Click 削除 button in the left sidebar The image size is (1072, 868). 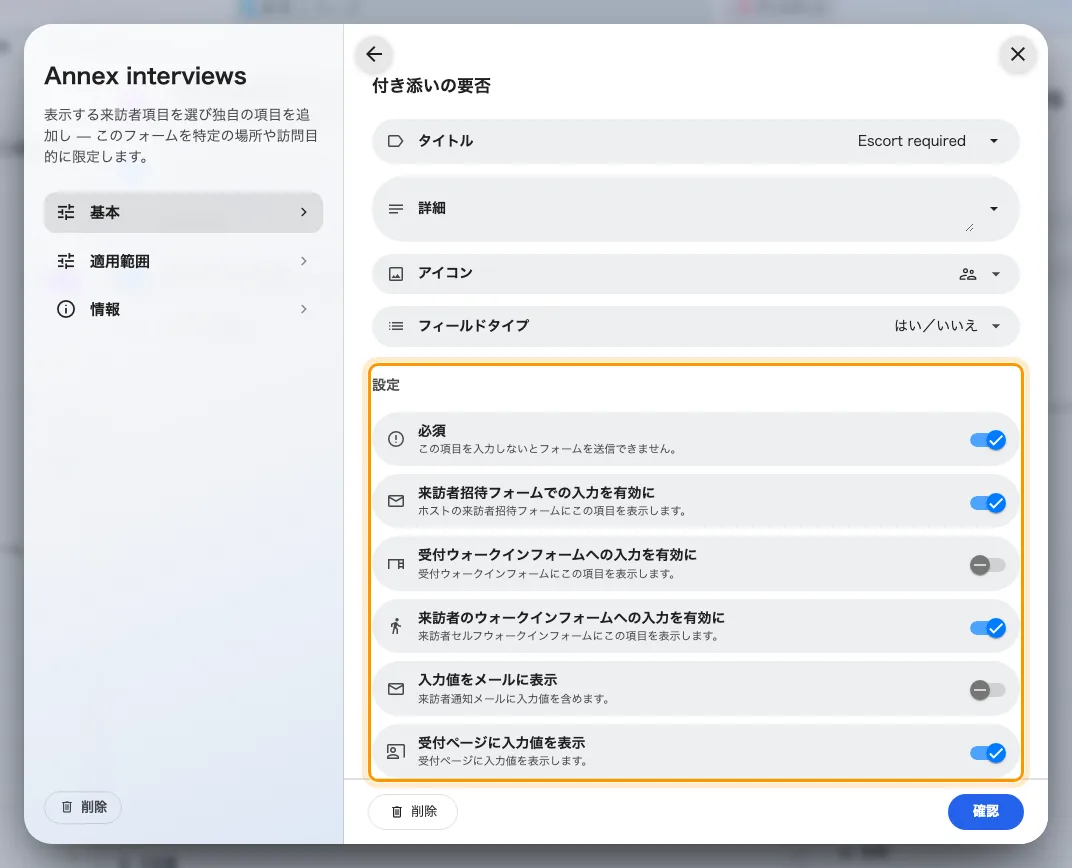point(83,807)
